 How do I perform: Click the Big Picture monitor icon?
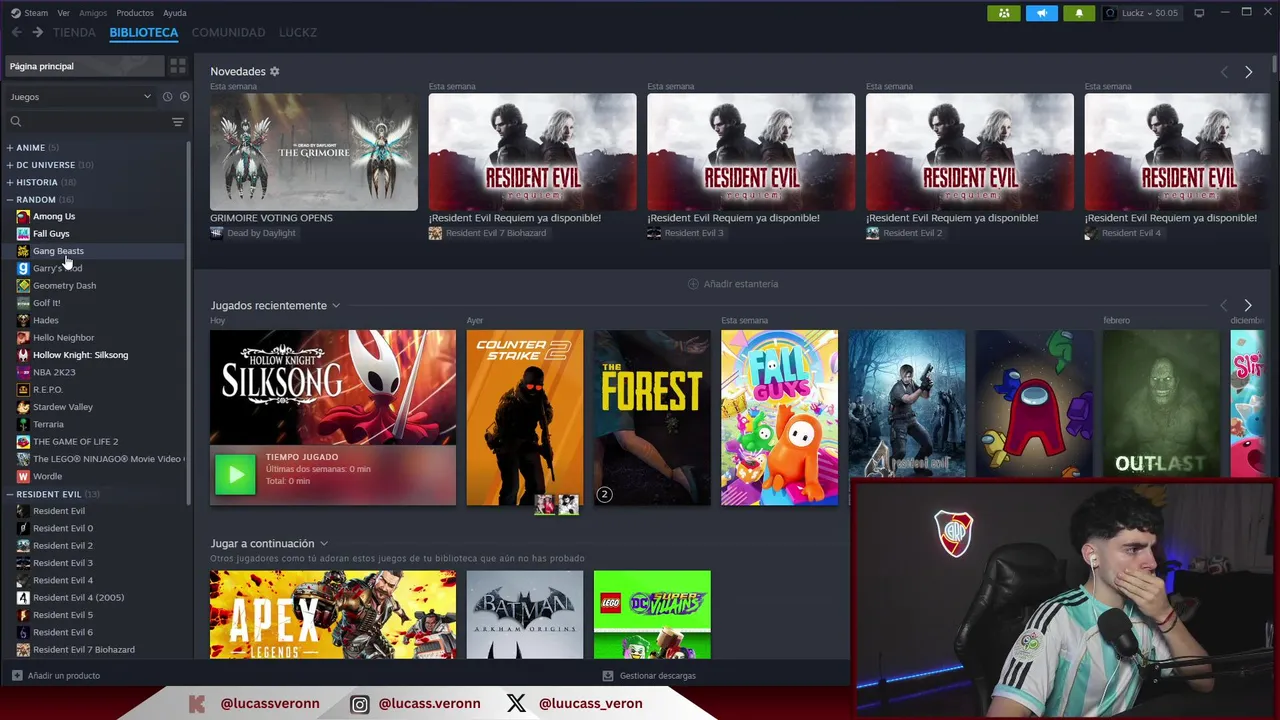[x=1199, y=13]
